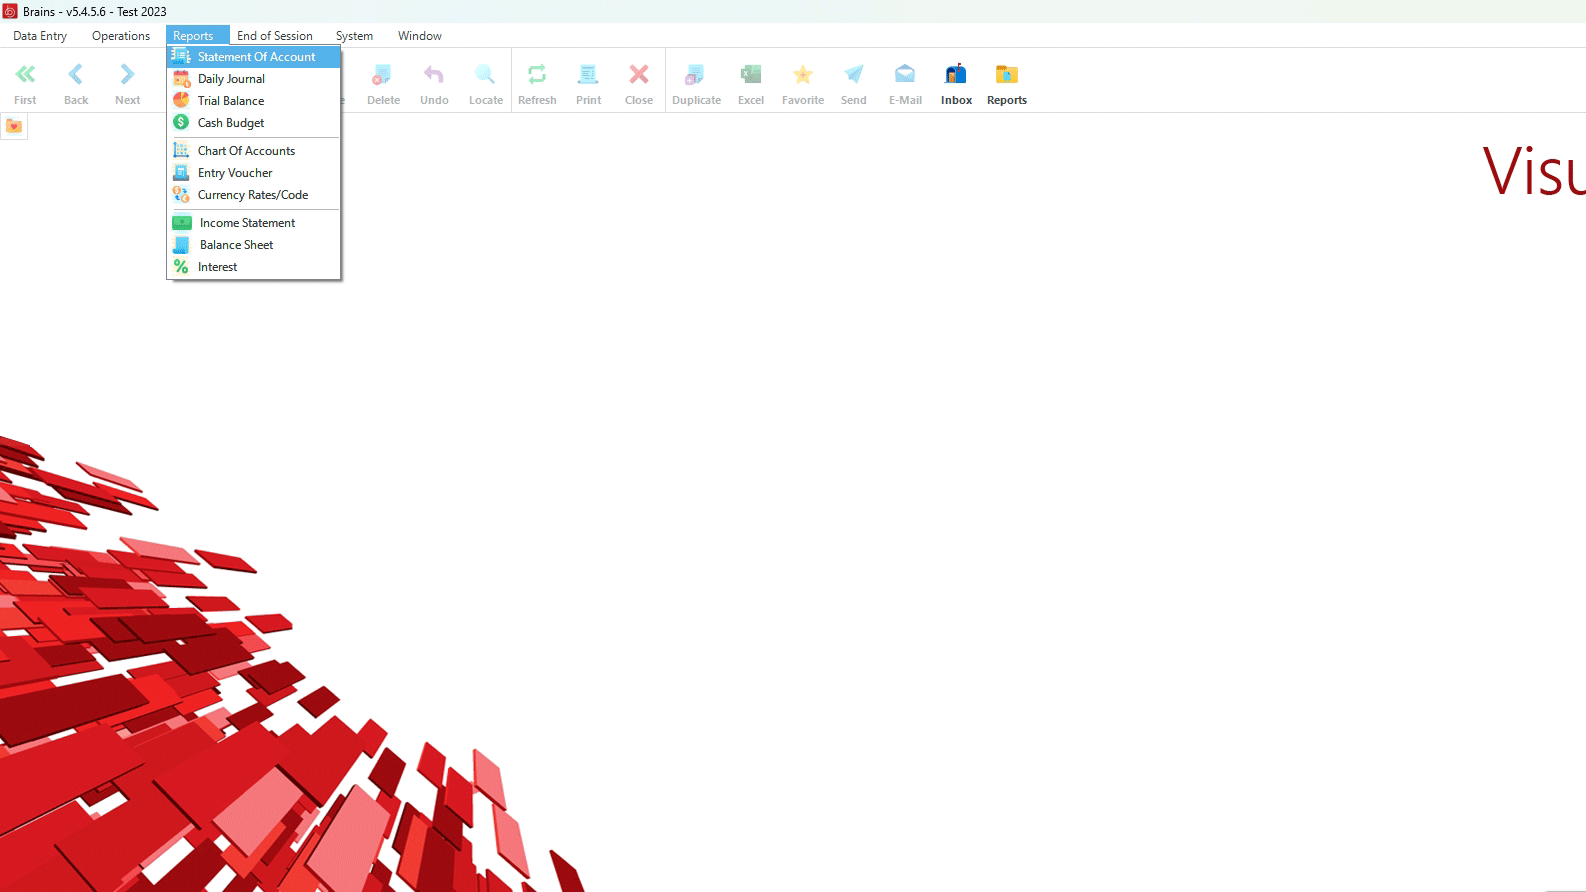Click the Refresh toolbar icon
The width and height of the screenshot is (1586, 892).
537,74
